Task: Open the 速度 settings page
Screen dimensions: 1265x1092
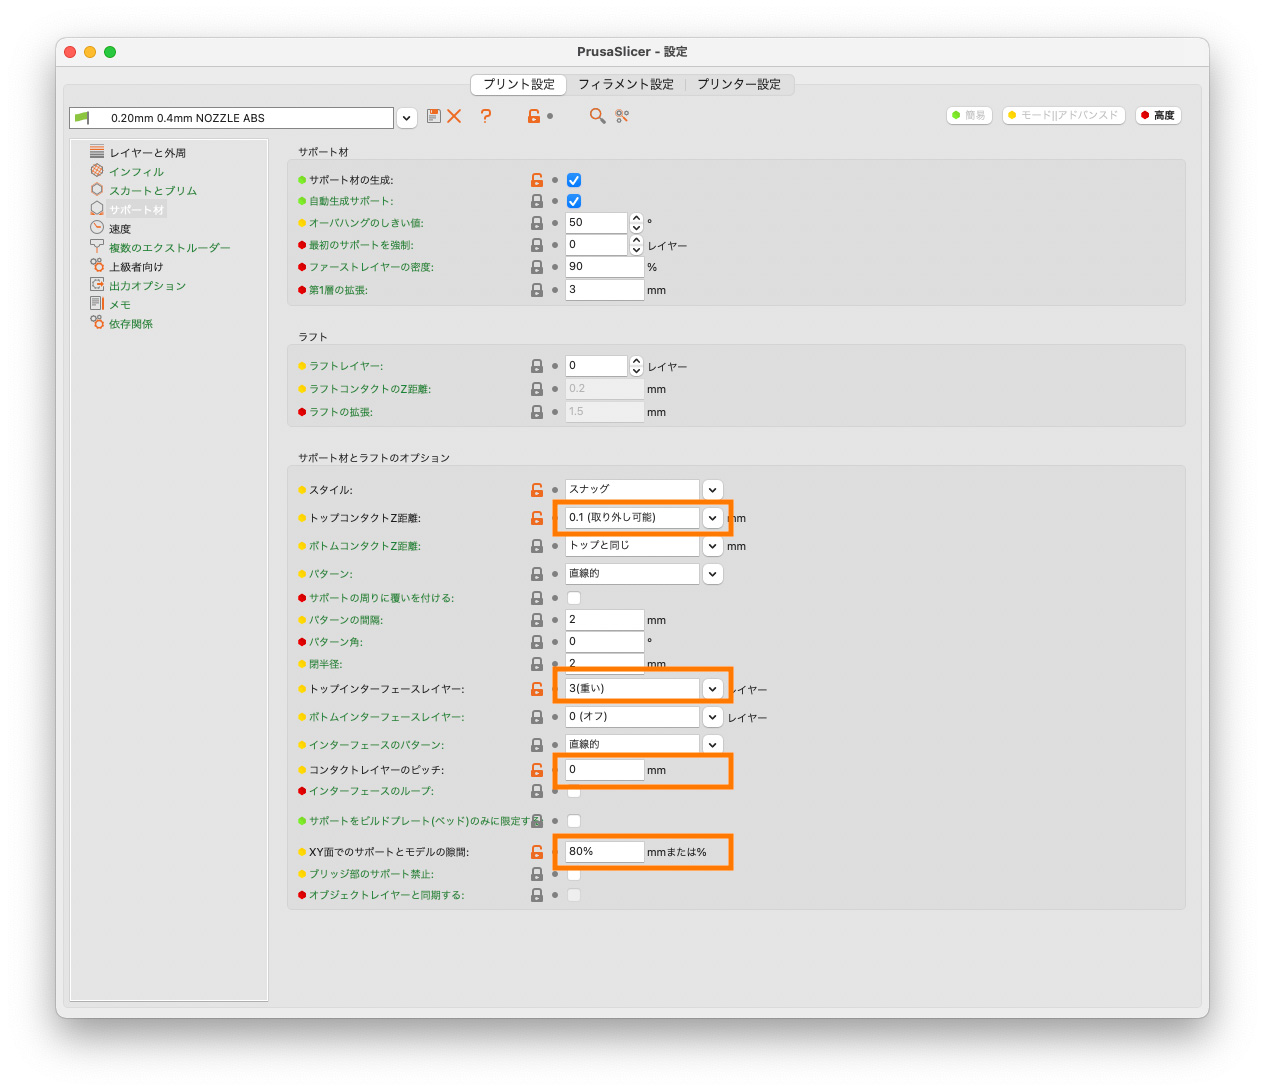Action: [x=120, y=229]
